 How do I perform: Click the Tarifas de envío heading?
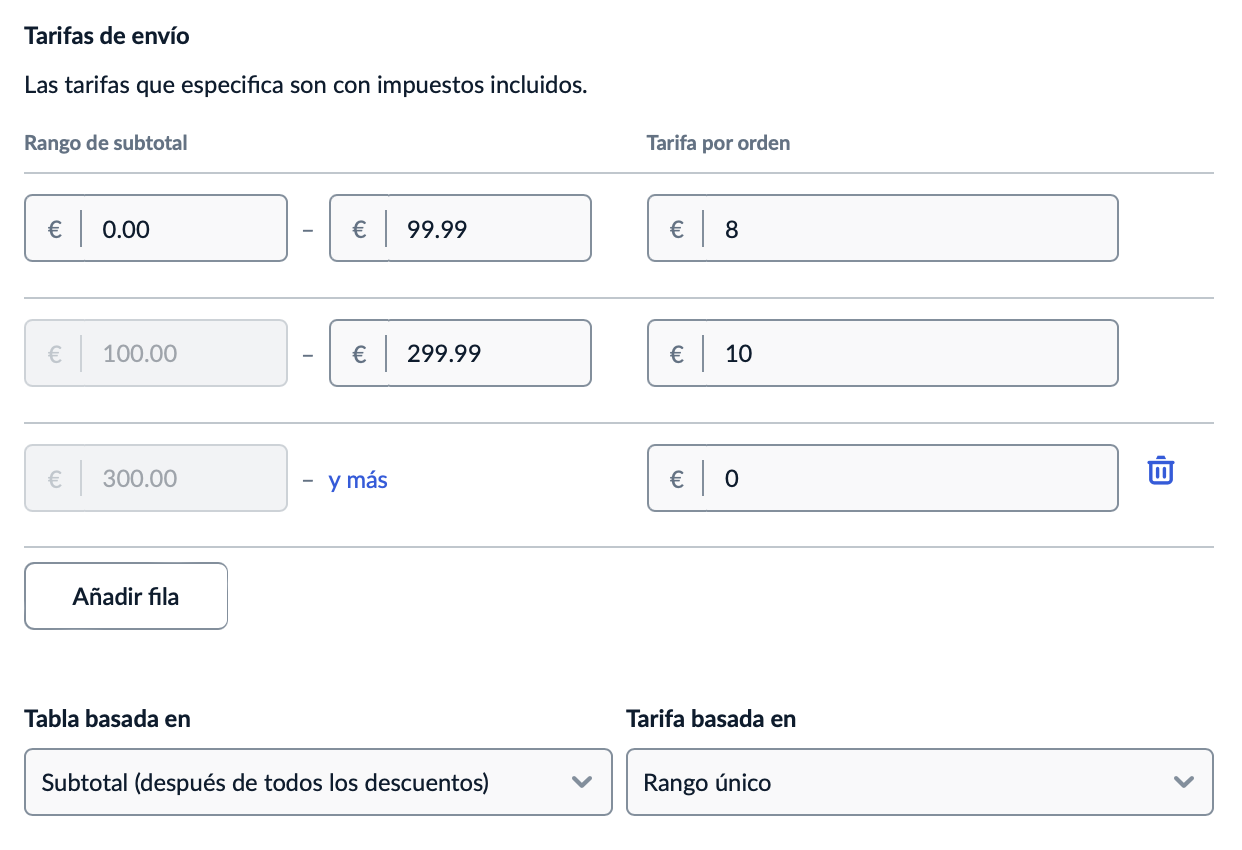click(107, 37)
